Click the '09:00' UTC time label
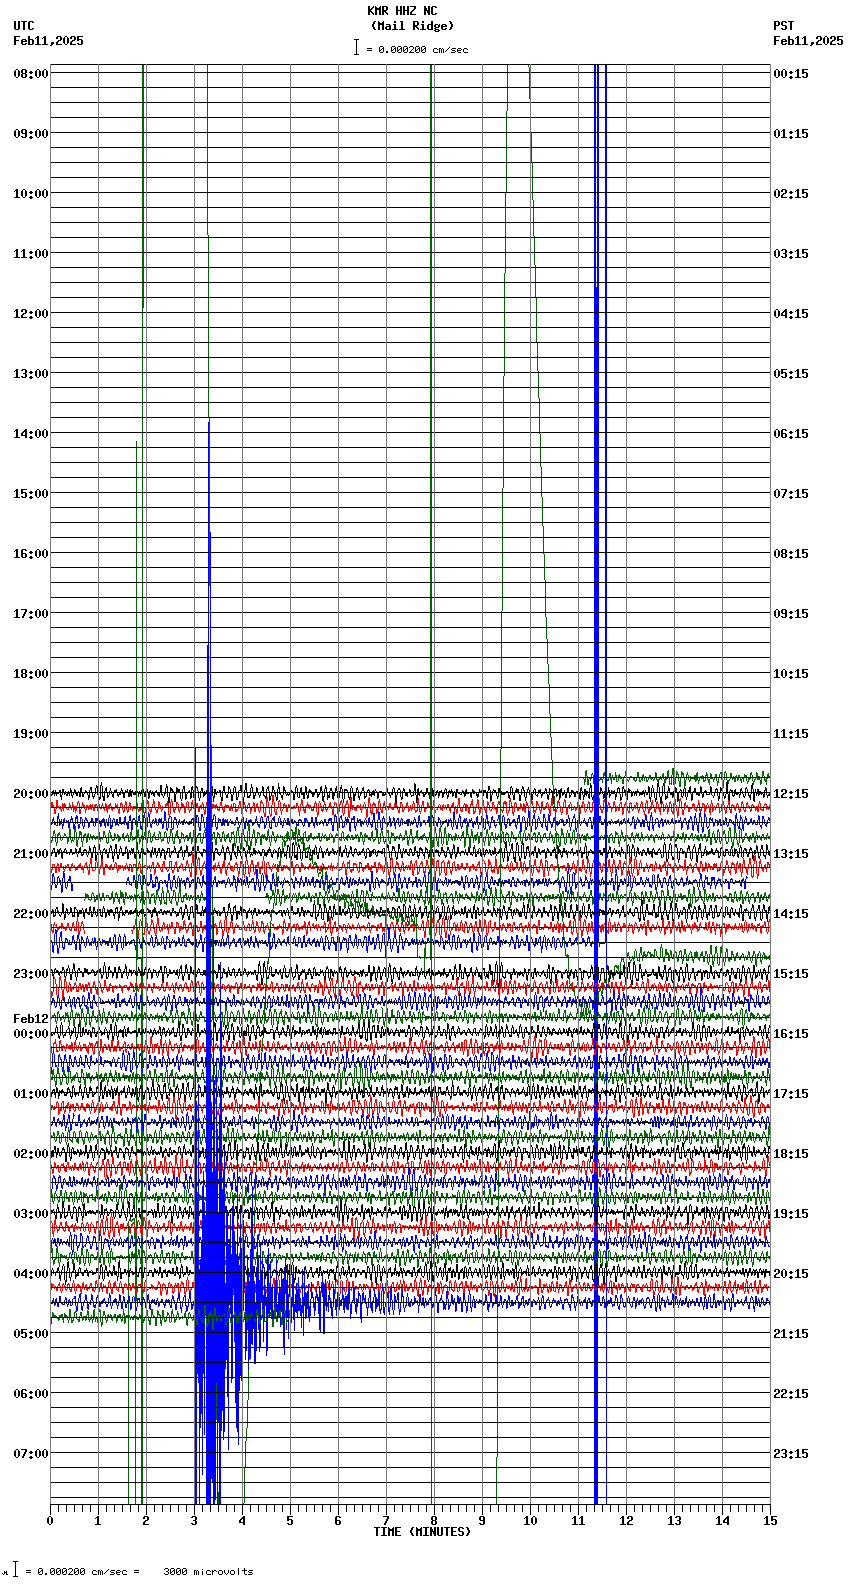The height and width of the screenshot is (1584, 850). click(x=31, y=134)
